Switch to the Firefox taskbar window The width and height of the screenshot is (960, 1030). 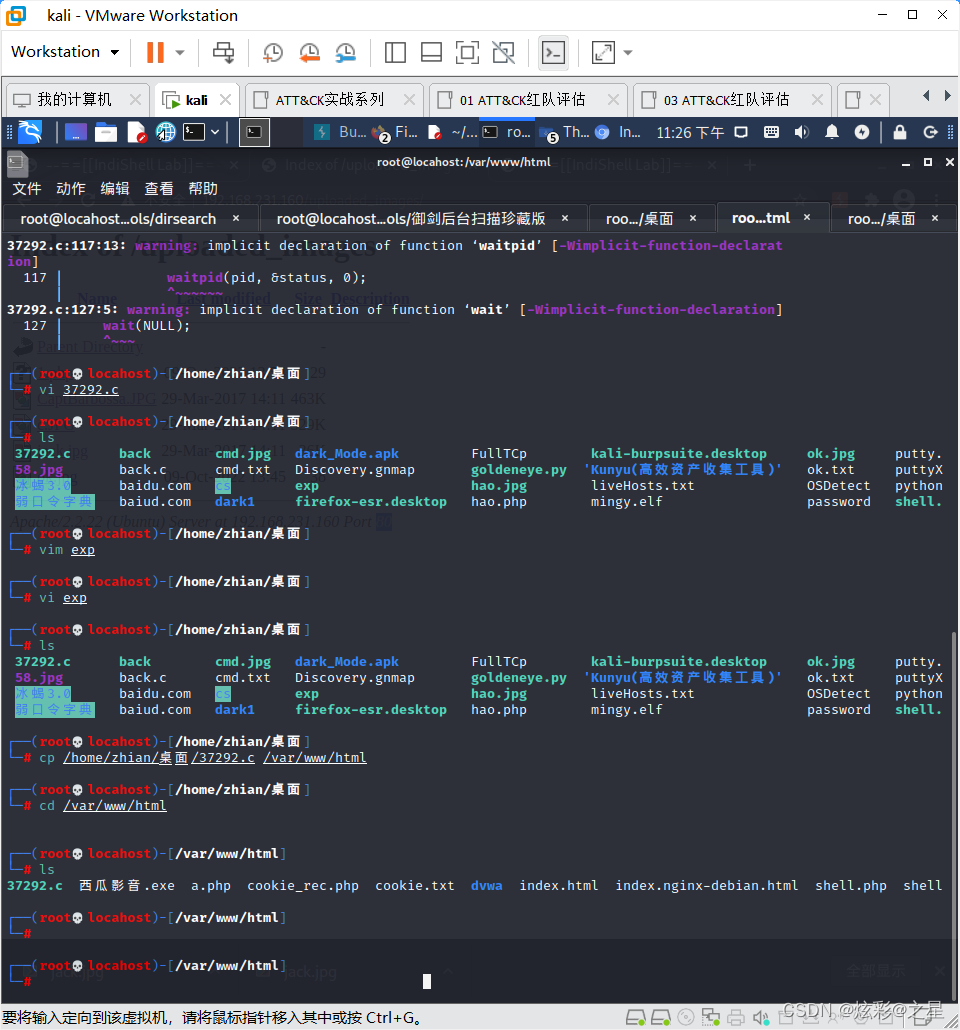click(394, 132)
